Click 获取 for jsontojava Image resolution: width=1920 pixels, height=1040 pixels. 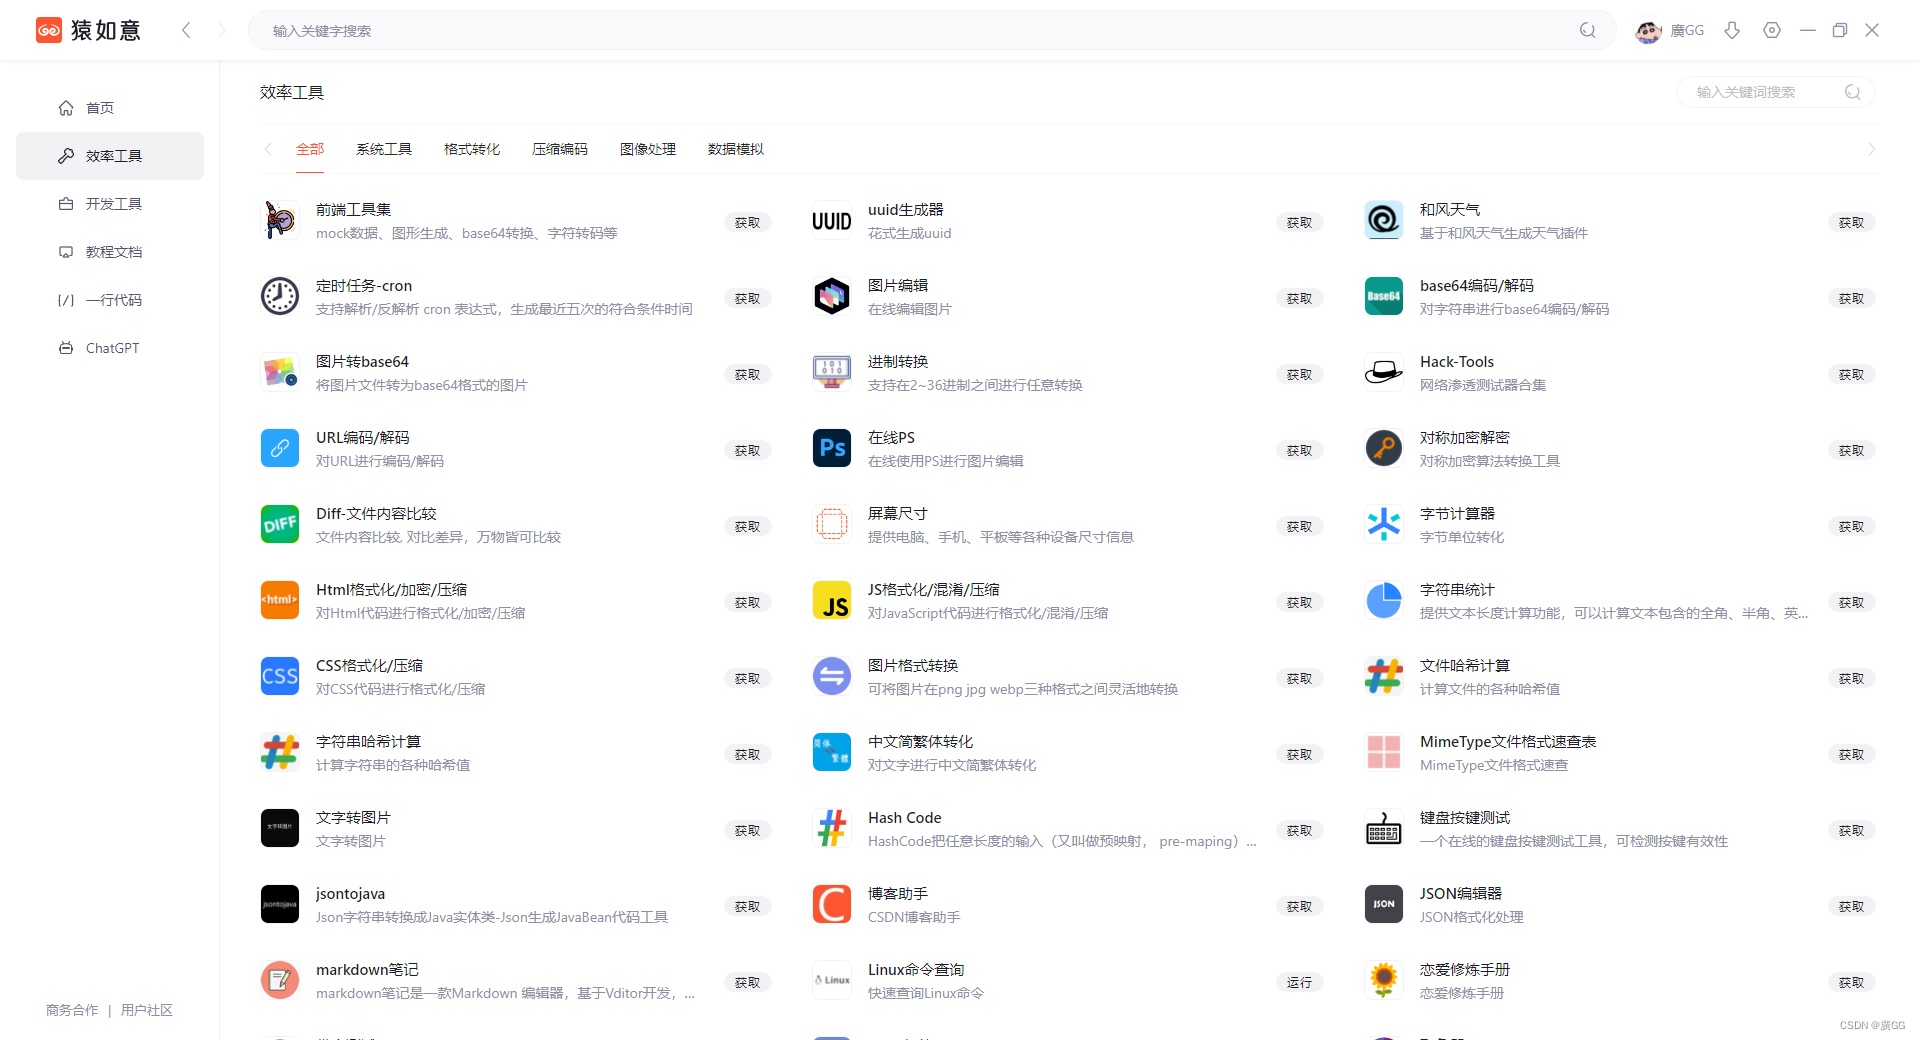(748, 906)
